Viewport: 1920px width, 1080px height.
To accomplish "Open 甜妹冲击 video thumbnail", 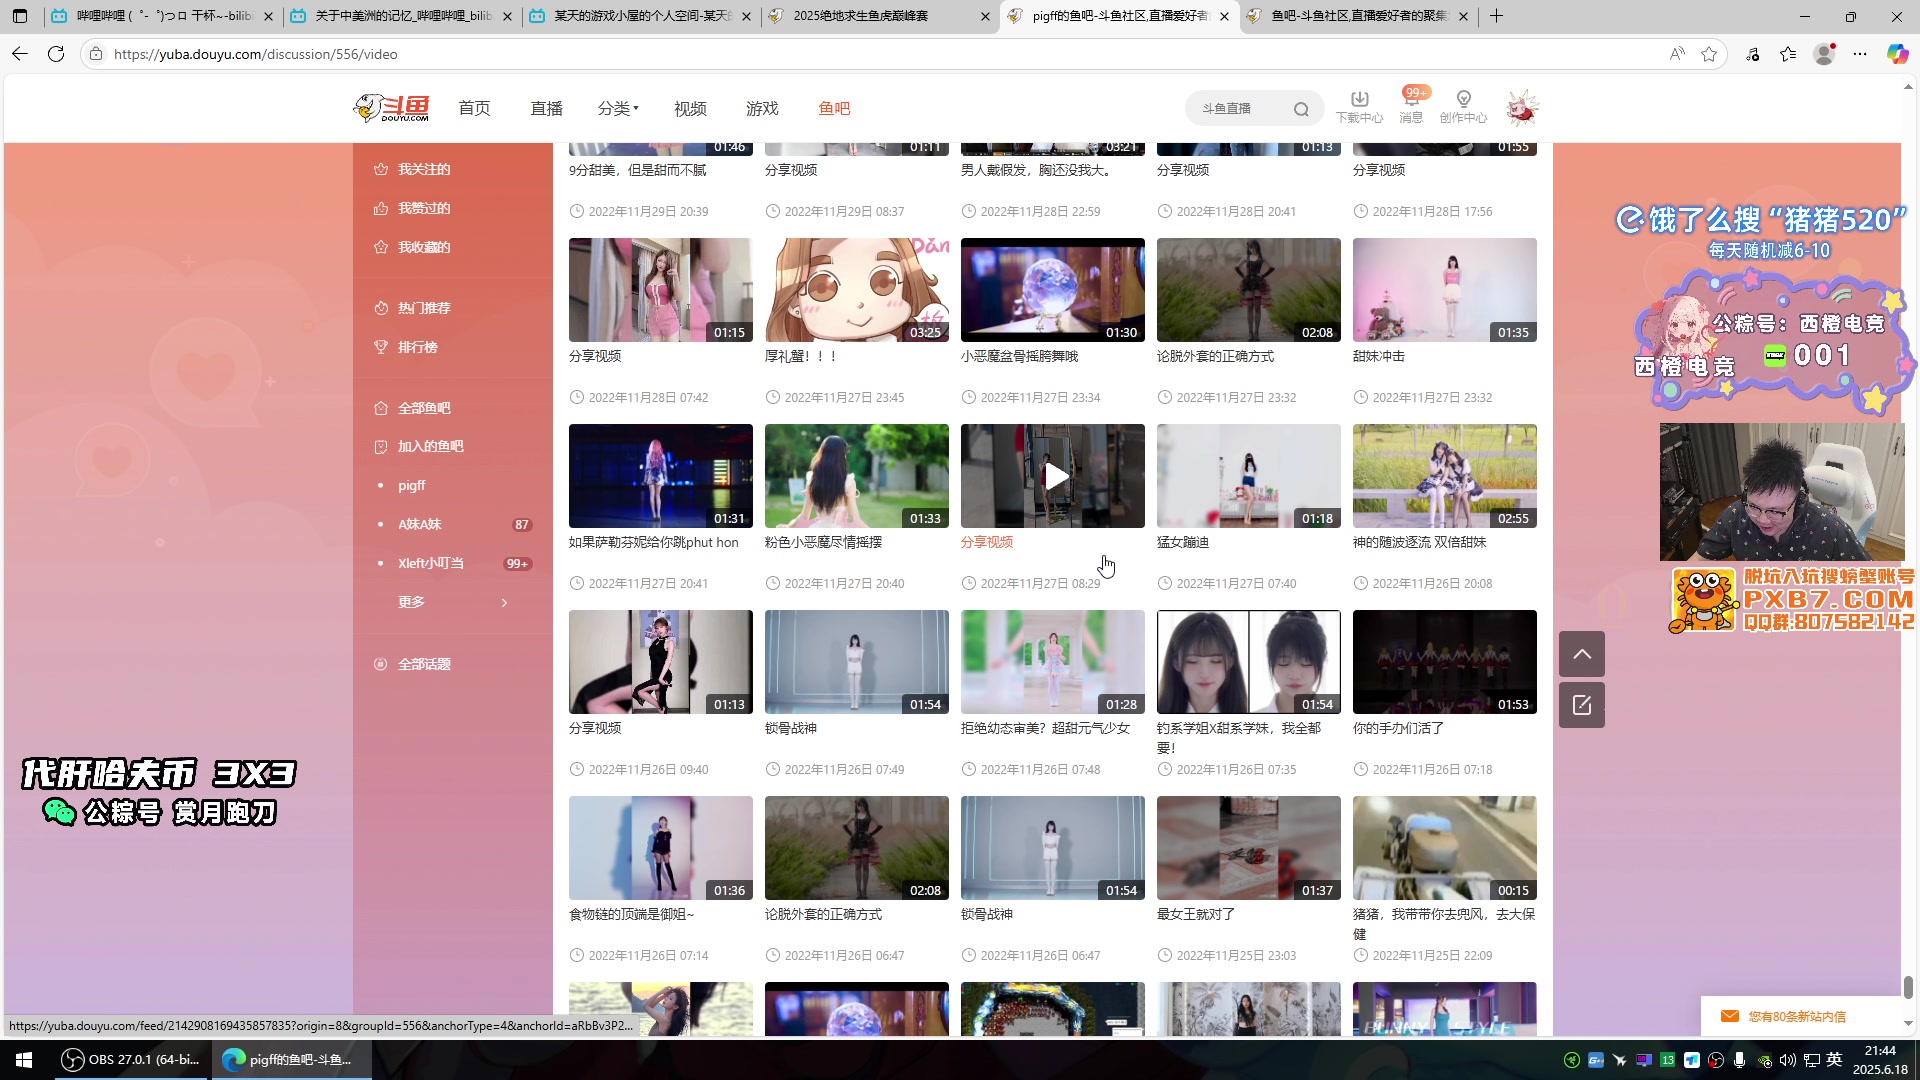I will tap(1445, 290).
